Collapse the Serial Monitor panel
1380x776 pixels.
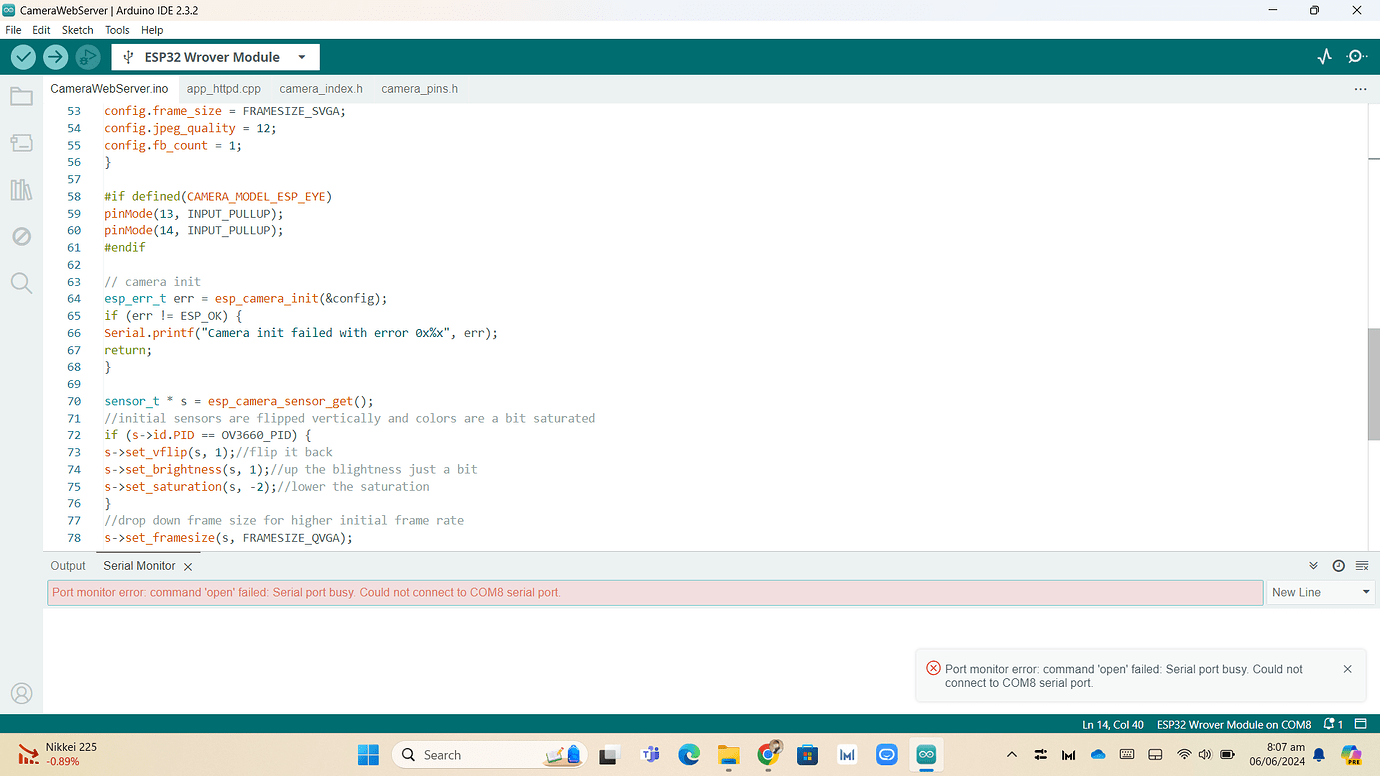(1313, 565)
